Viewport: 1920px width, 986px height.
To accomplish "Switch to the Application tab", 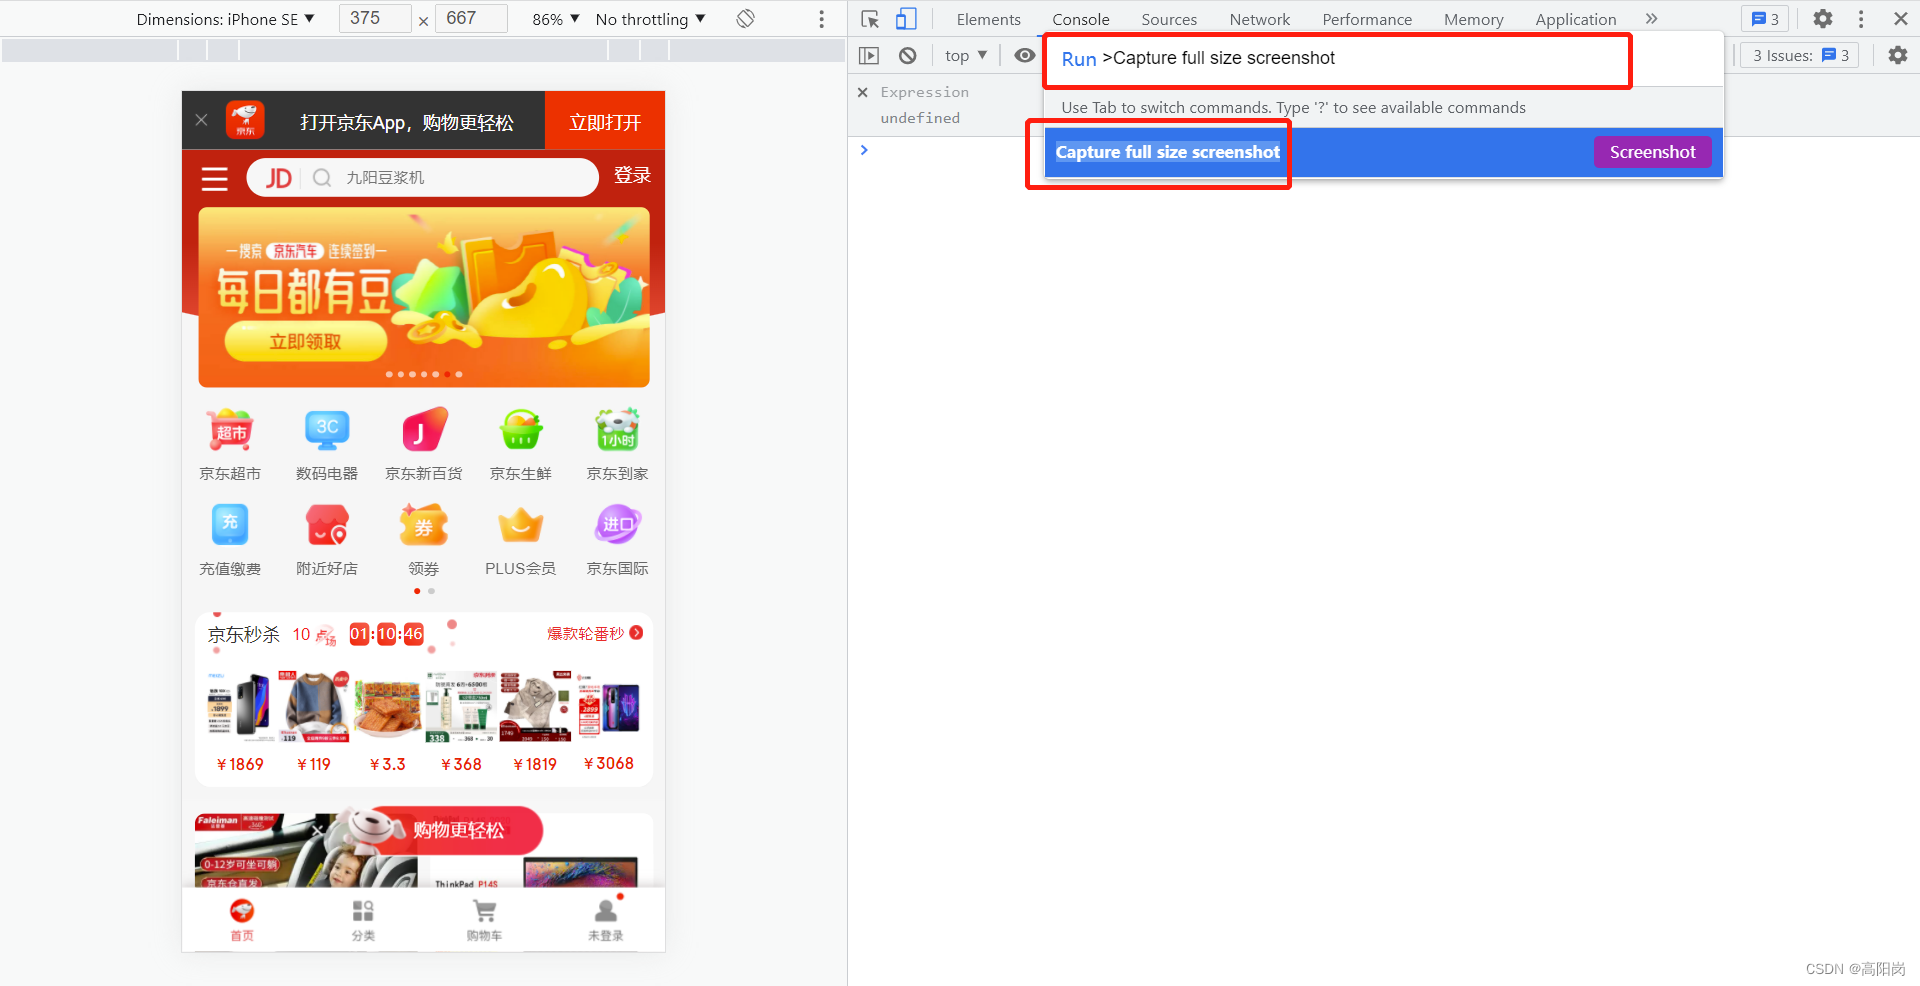I will click(x=1575, y=19).
